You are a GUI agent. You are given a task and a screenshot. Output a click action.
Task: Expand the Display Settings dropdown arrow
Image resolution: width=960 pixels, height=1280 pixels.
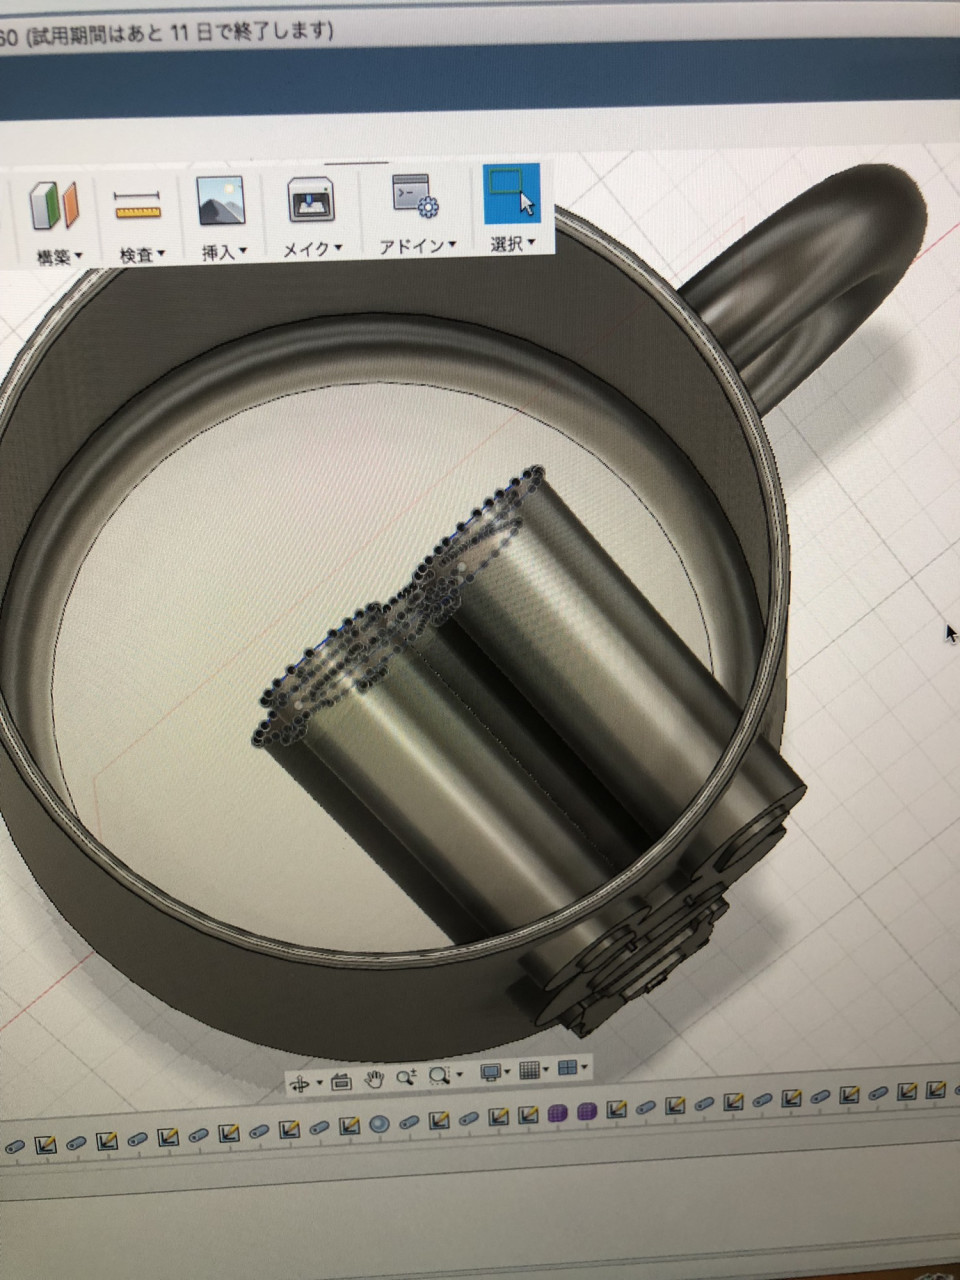[x=507, y=1072]
